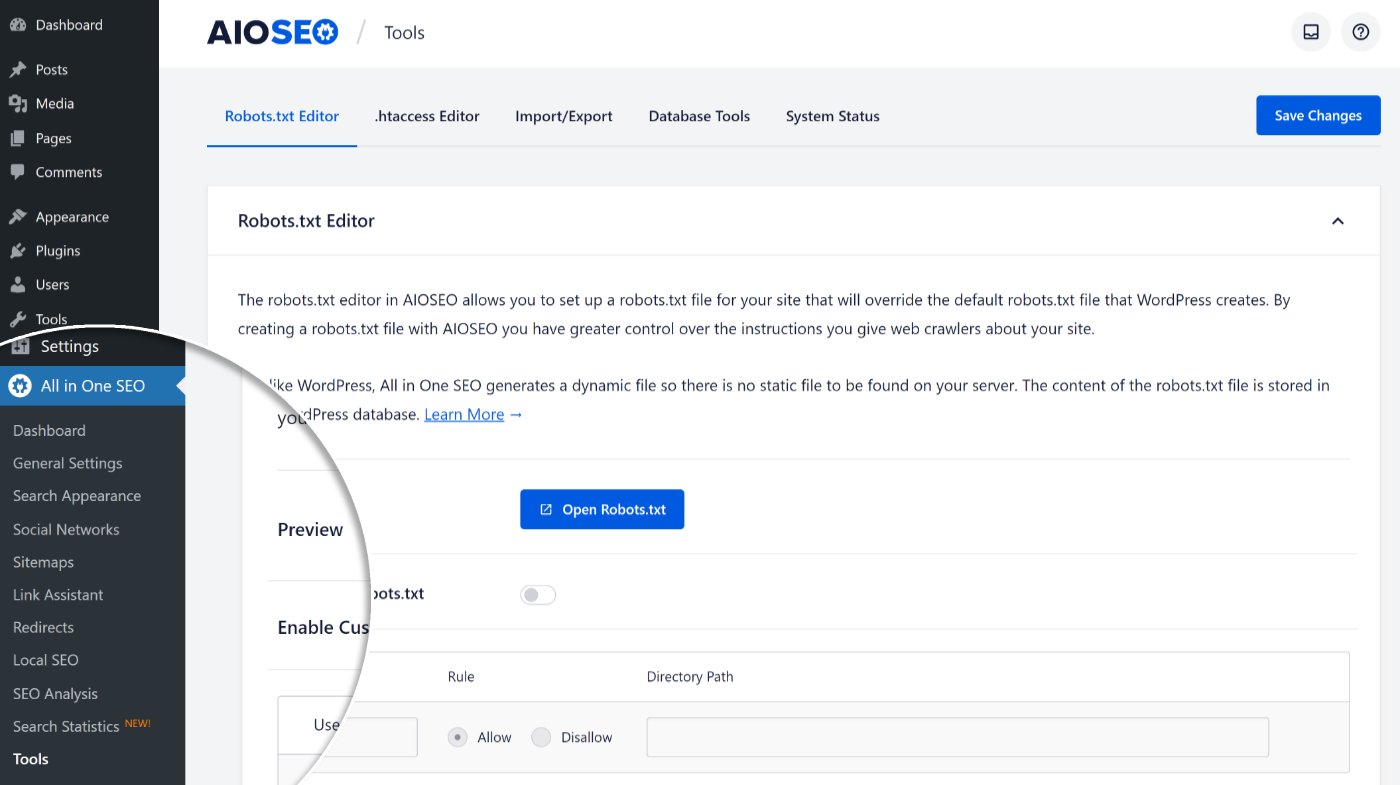This screenshot has height=785, width=1400.
Task: Open Link Assistant submenu item
Action: point(58,594)
